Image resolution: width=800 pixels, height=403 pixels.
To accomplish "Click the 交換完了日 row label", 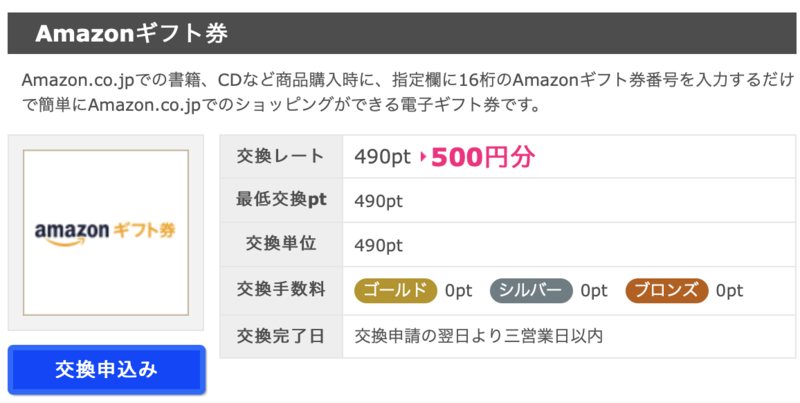I will (281, 336).
